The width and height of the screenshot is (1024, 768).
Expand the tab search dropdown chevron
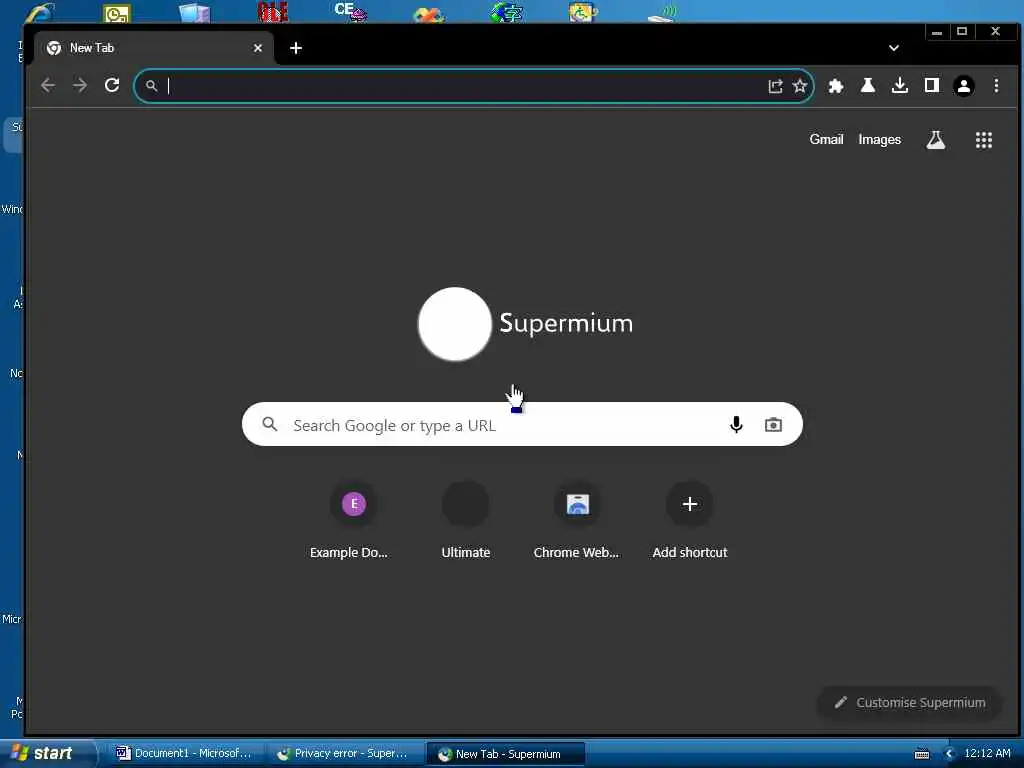click(x=894, y=48)
